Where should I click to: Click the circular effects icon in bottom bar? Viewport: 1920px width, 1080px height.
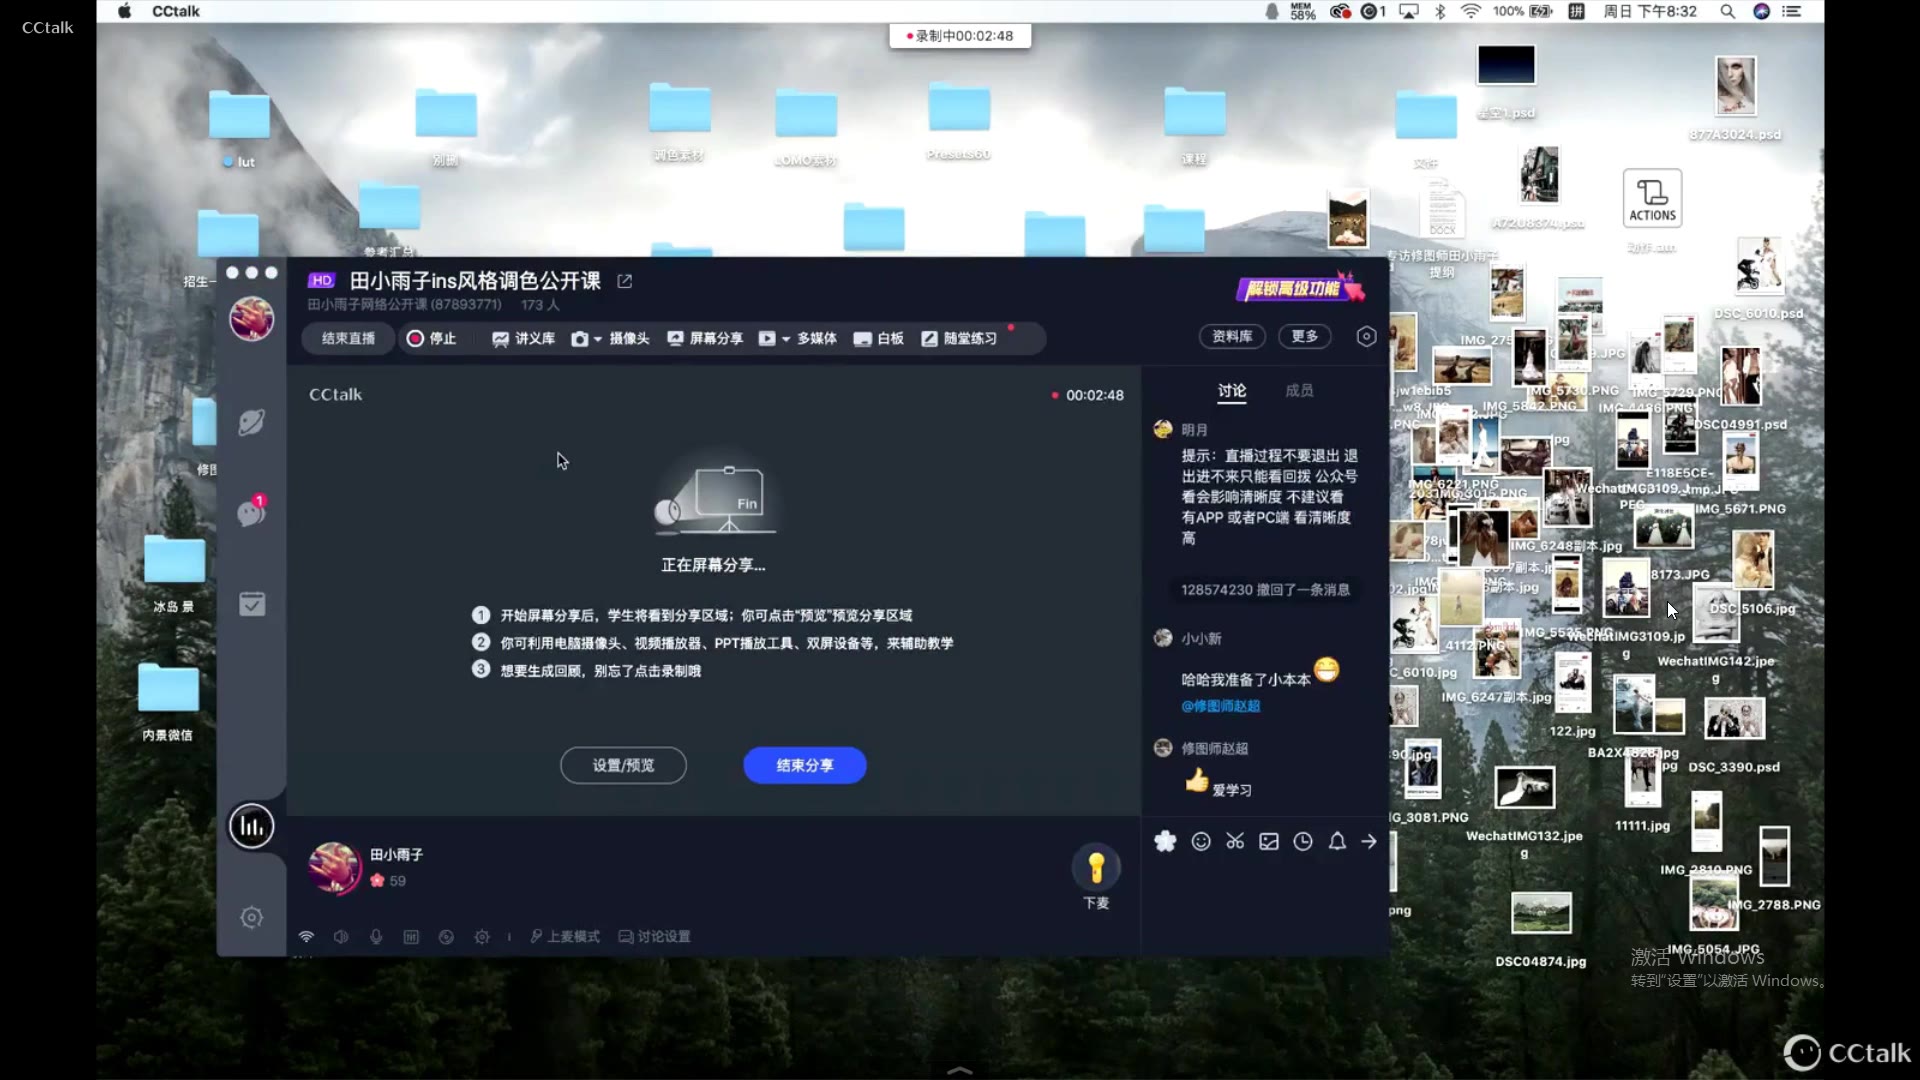tap(446, 937)
